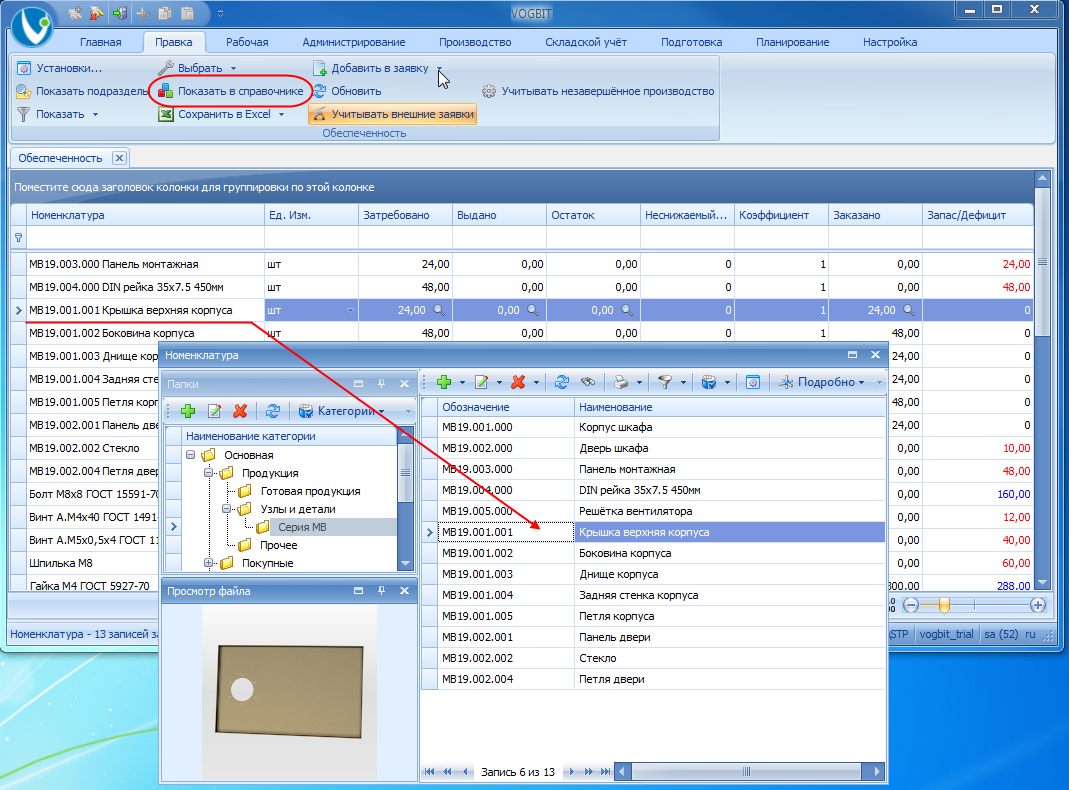Collapse the Основная folder tree node

tap(191, 455)
